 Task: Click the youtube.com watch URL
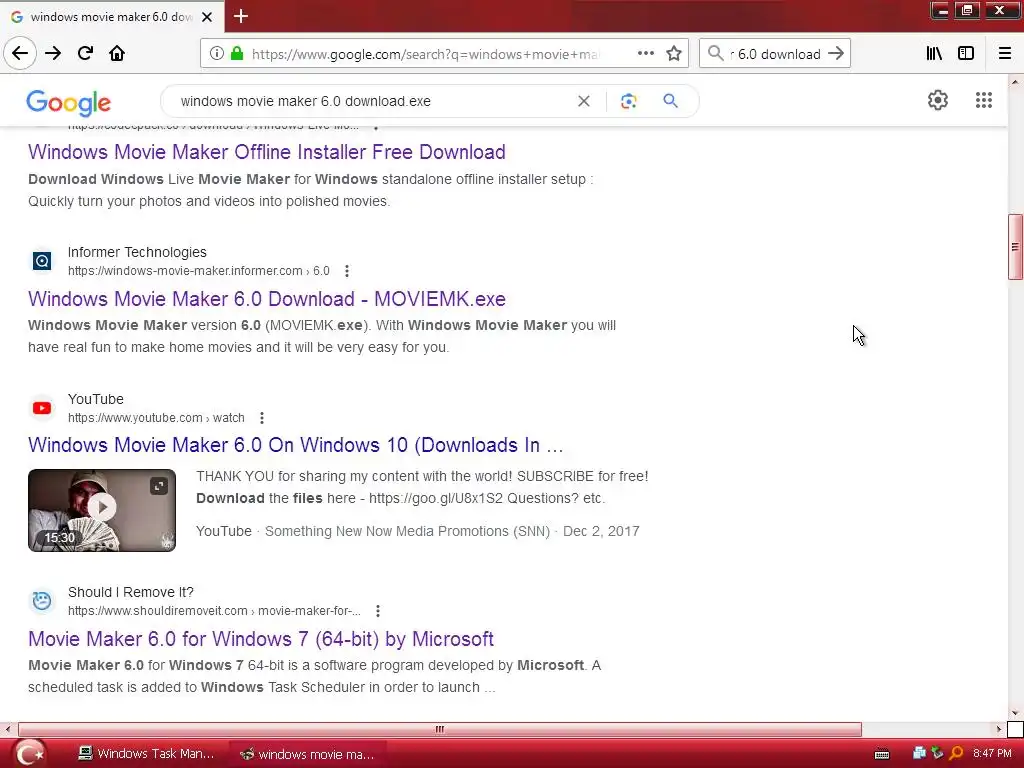tap(156, 418)
